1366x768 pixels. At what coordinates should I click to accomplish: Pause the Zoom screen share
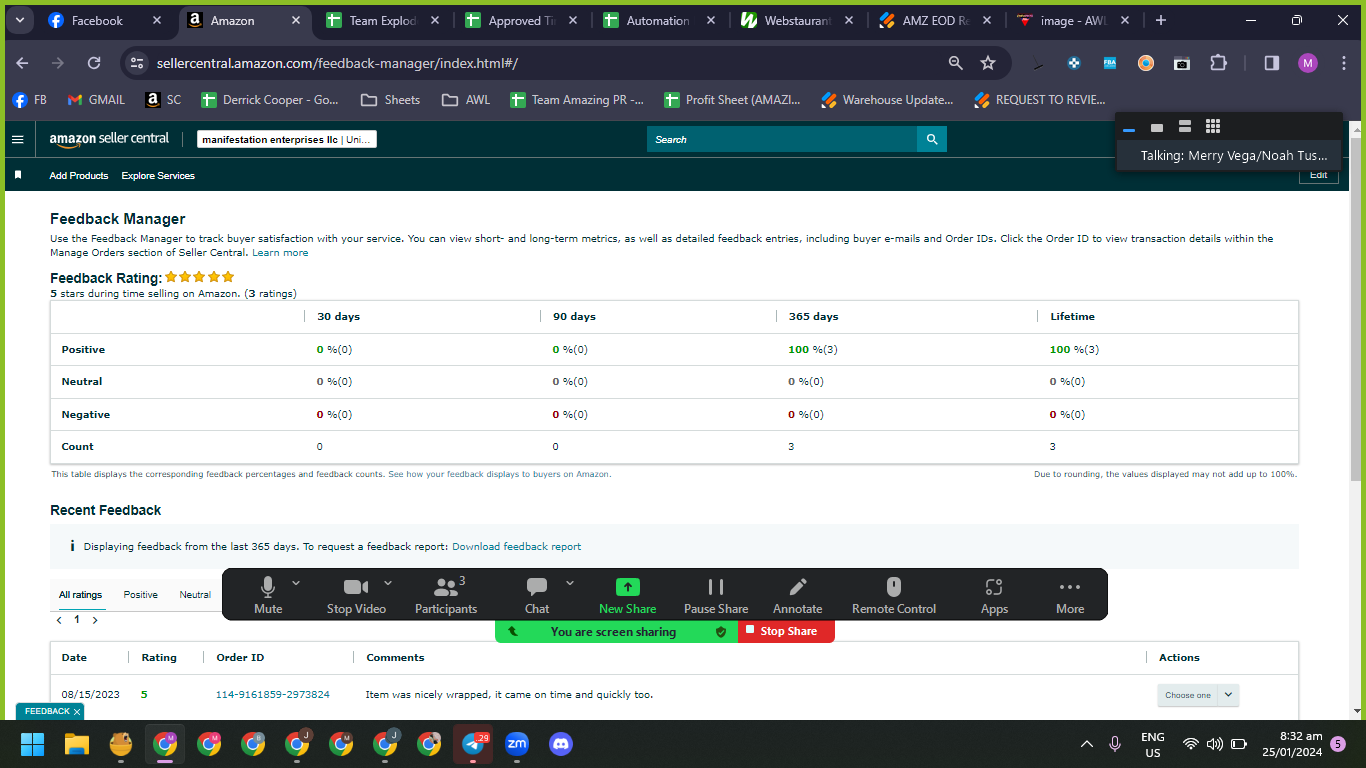coord(716,595)
